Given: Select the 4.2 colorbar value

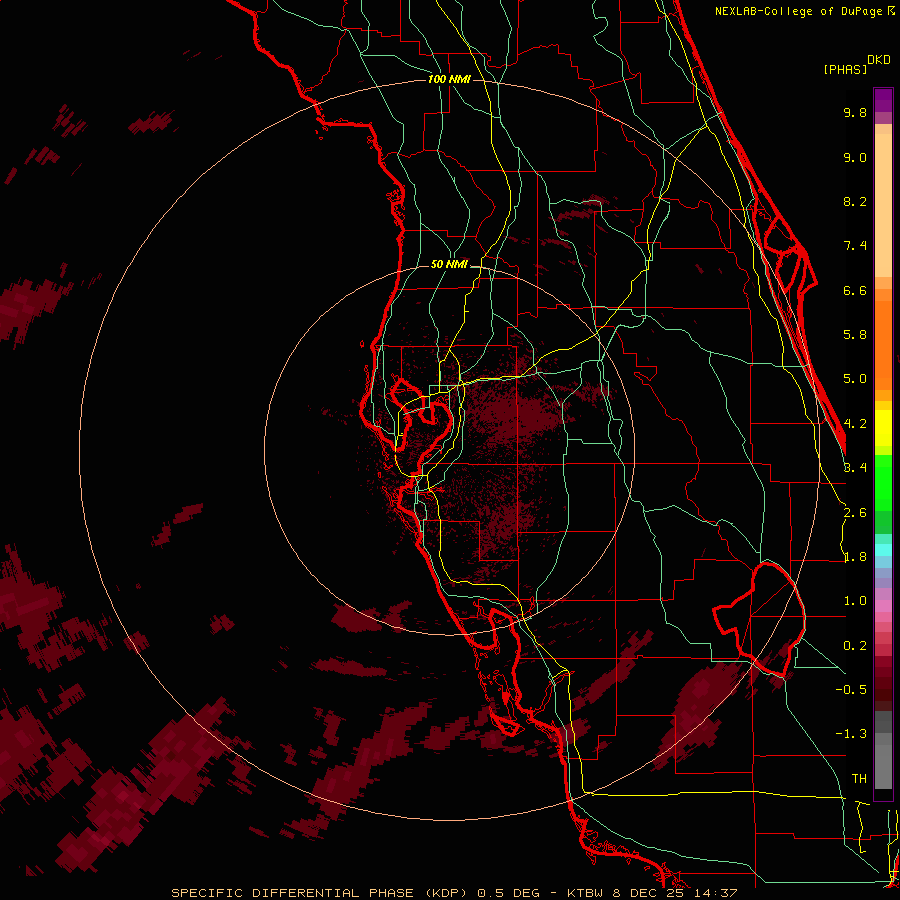Looking at the screenshot, I should point(855,424).
